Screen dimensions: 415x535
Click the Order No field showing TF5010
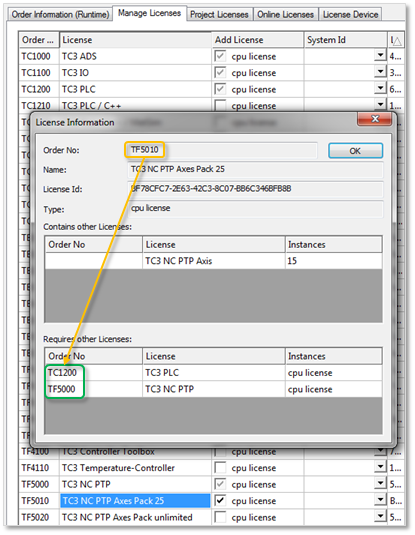[x=222, y=150]
